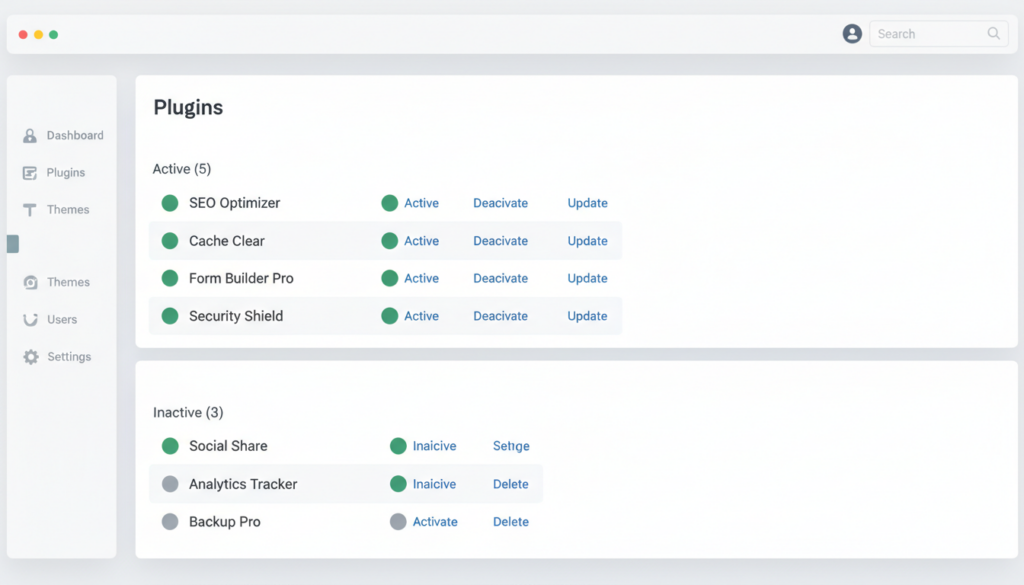Open Plugins via its sidebar icon
Viewport: 1024px width, 585px height.
(x=29, y=173)
